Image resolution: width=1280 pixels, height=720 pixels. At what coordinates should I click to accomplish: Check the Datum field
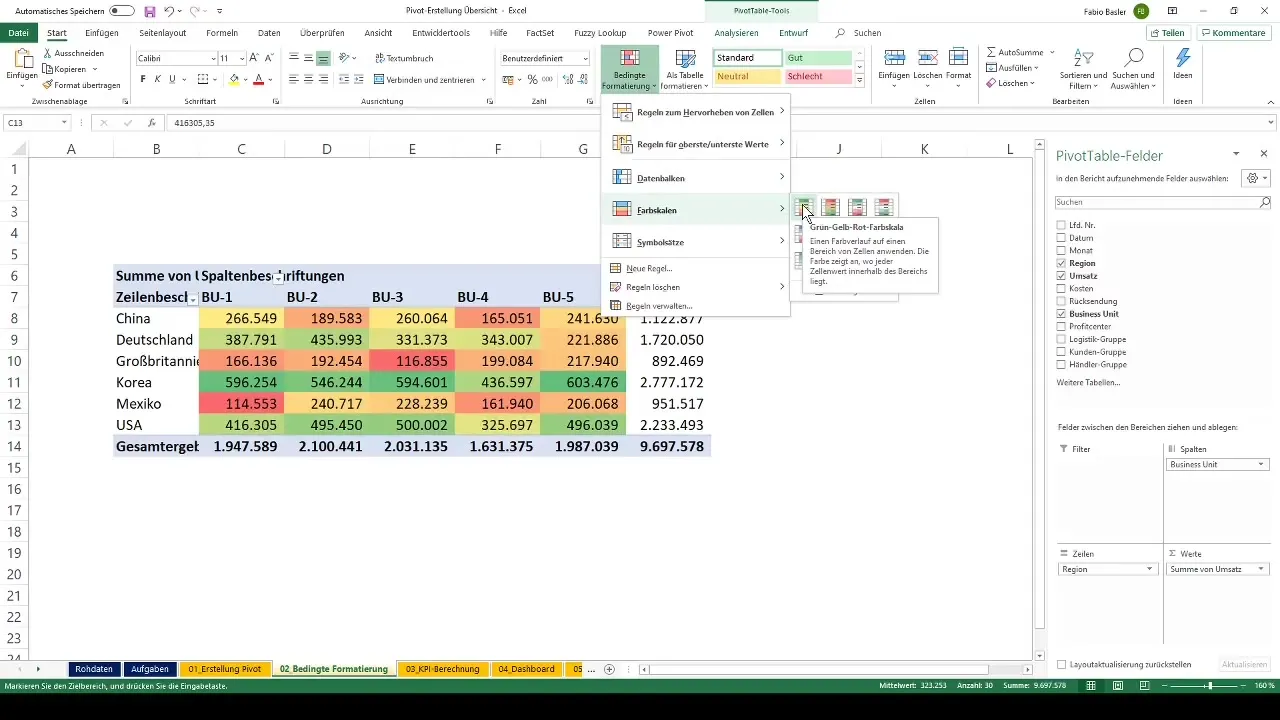tap(1062, 238)
